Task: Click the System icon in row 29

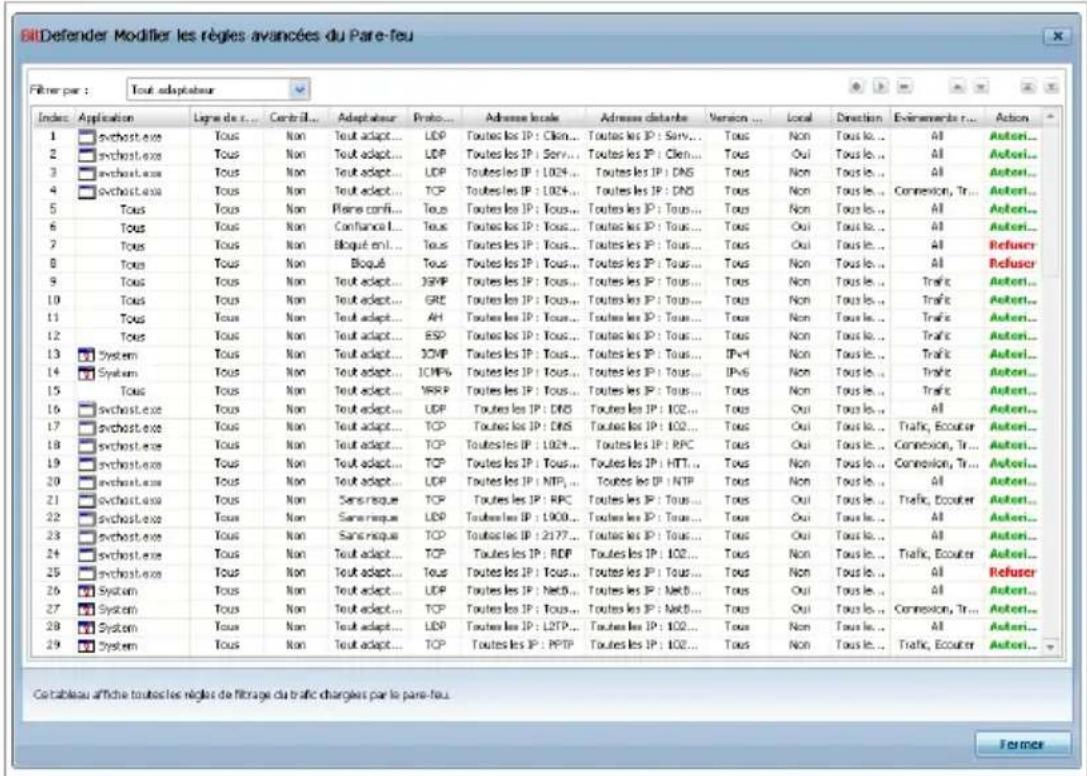Action: coord(86,646)
